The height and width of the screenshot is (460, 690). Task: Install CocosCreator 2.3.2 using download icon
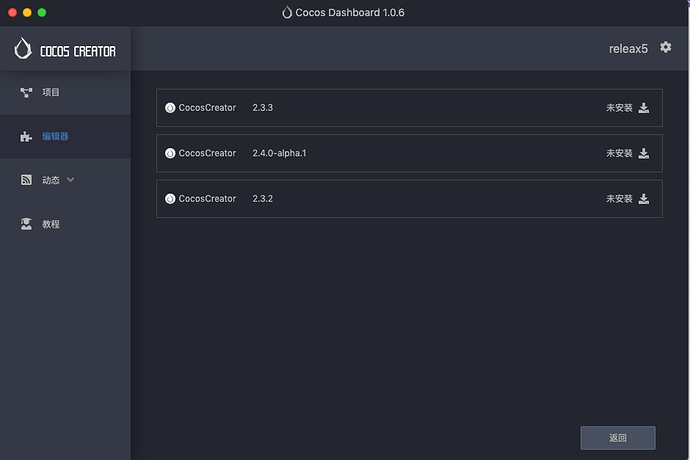(x=644, y=199)
